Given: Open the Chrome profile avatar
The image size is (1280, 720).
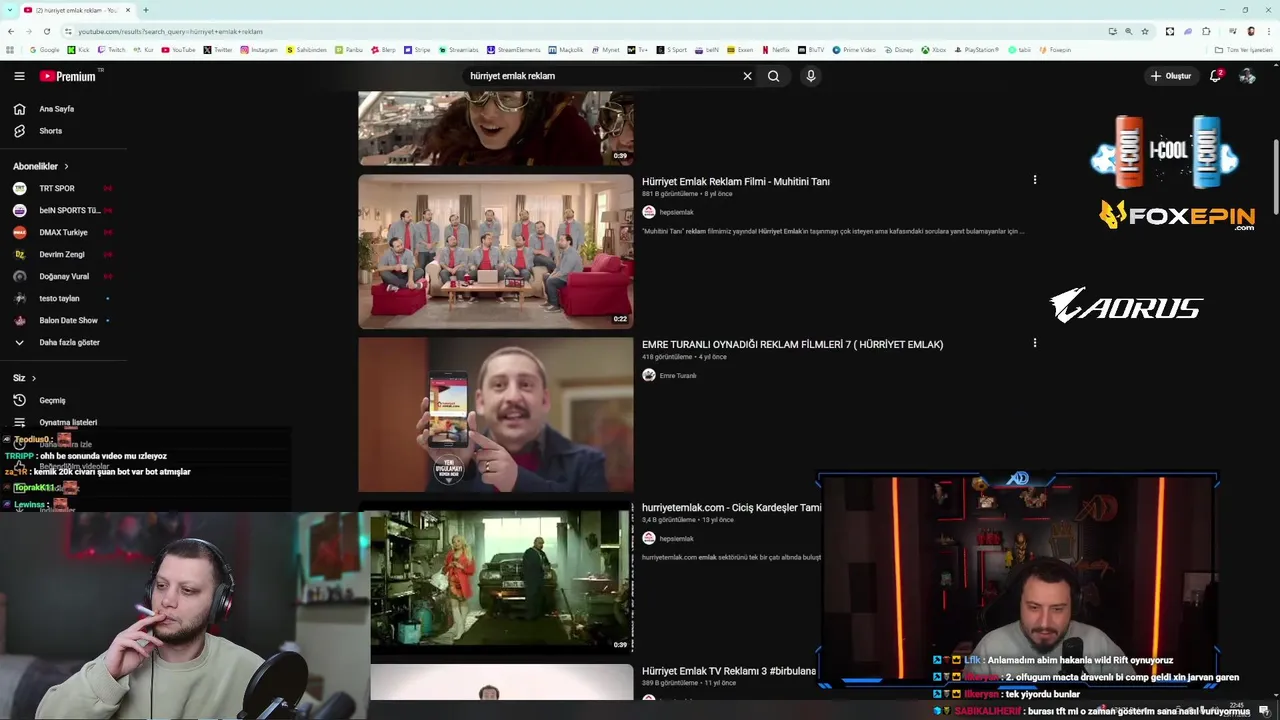Looking at the screenshot, I should [1251, 31].
